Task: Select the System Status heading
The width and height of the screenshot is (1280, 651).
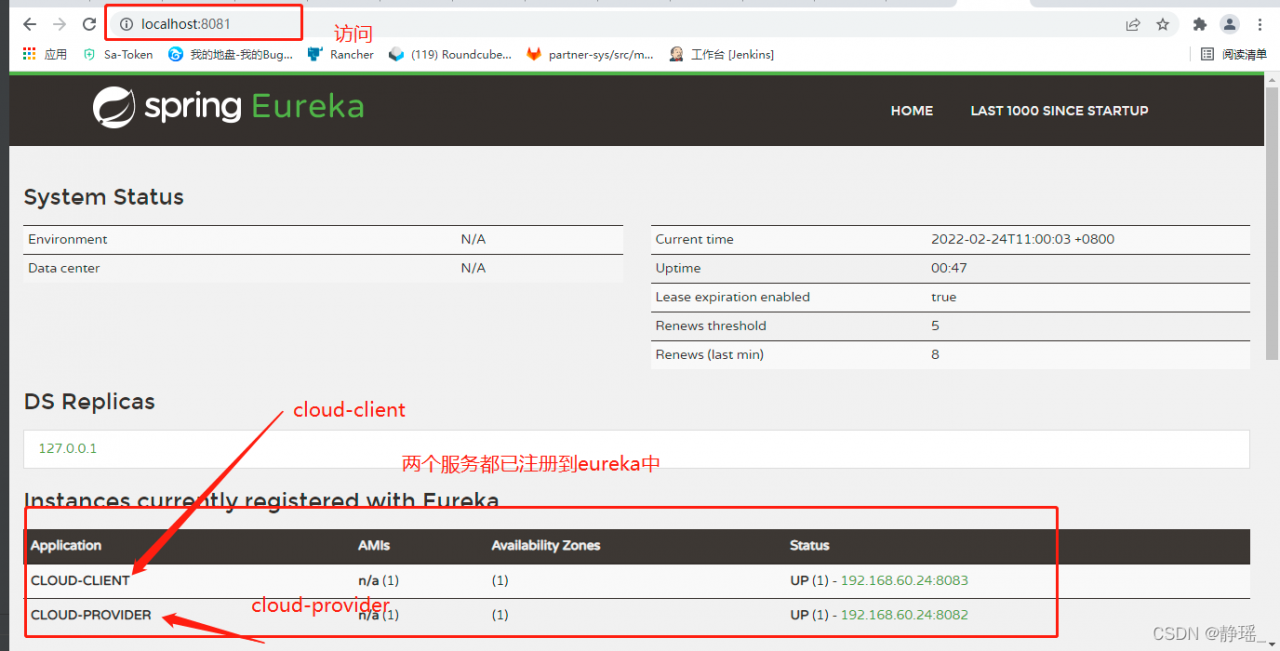Action: [x=104, y=197]
